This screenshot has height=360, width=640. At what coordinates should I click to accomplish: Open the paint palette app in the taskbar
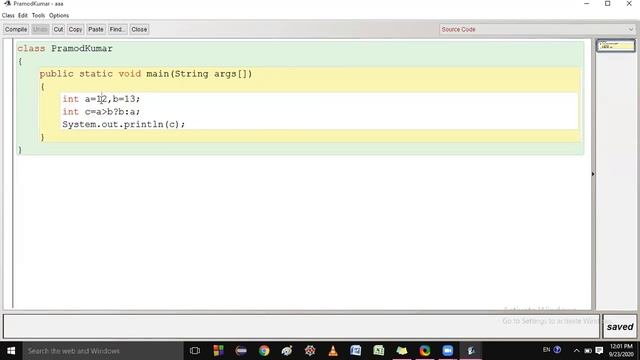click(287, 351)
